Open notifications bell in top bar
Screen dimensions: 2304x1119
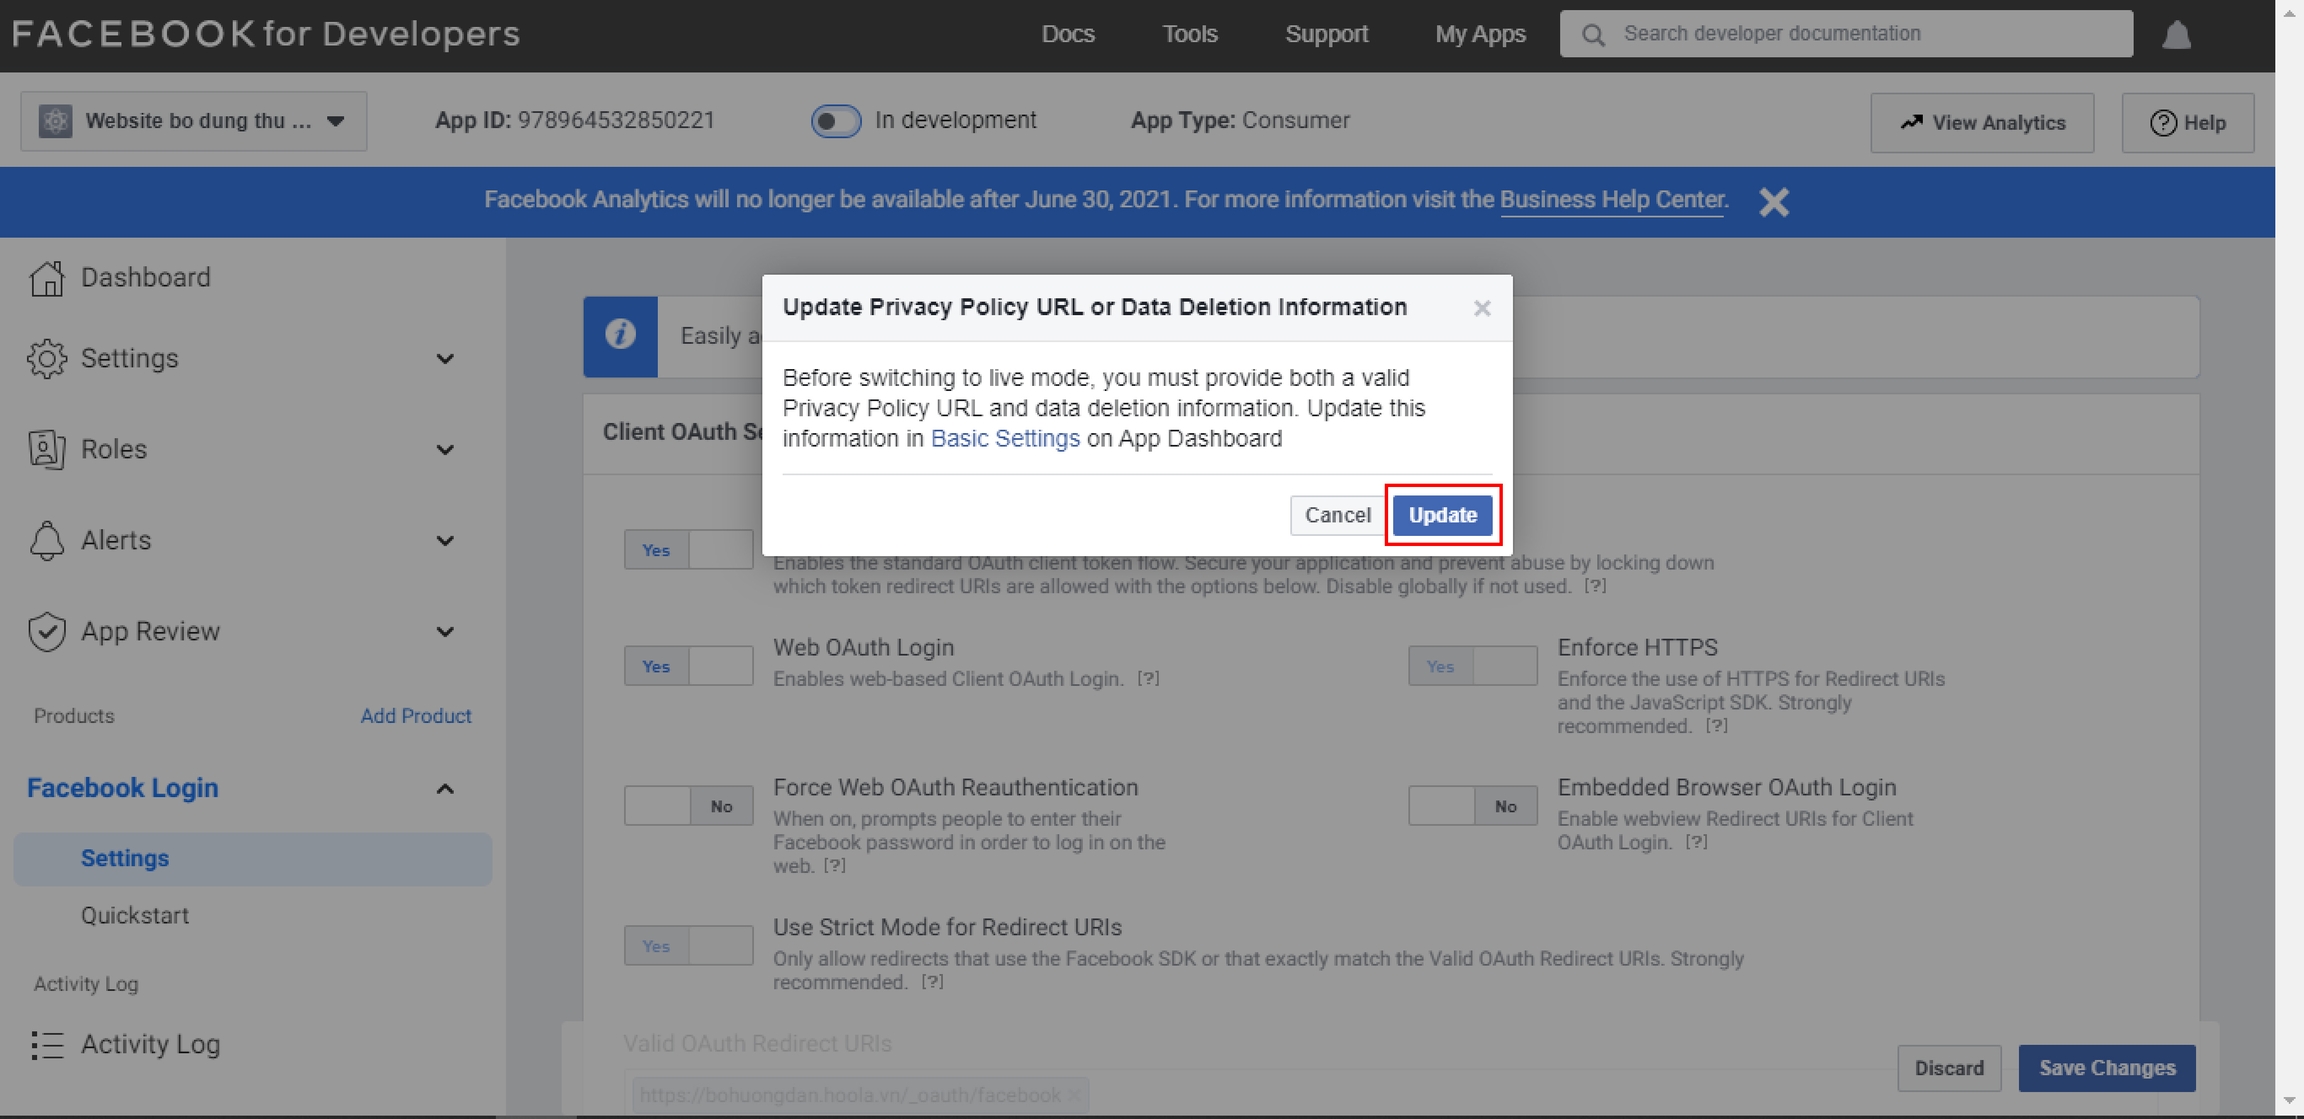click(x=2176, y=35)
